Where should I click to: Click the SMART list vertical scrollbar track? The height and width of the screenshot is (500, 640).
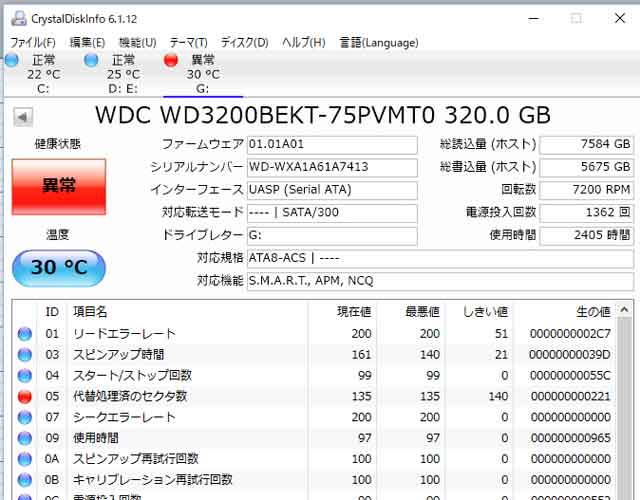point(624,408)
